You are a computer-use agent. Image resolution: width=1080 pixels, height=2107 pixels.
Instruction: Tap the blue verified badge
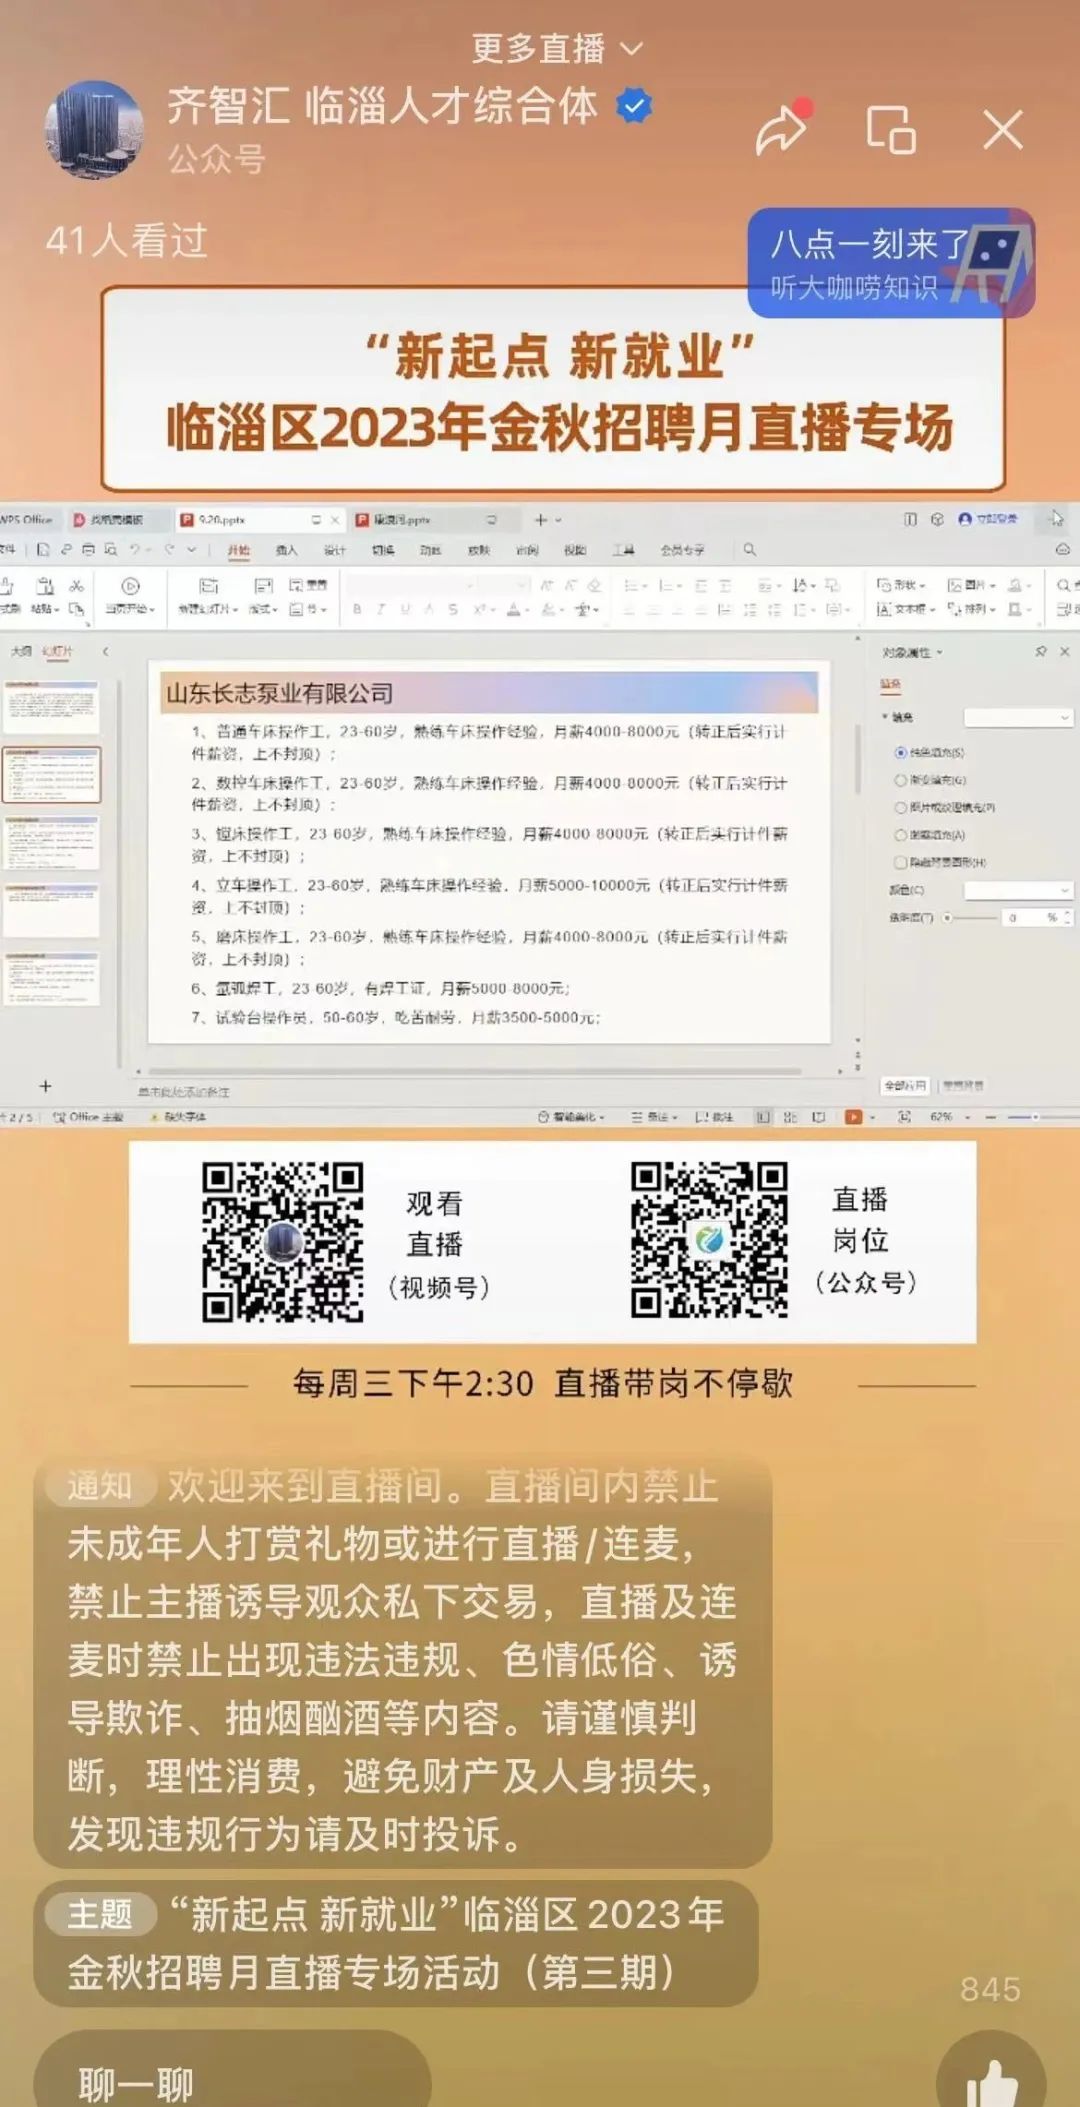coord(634,106)
